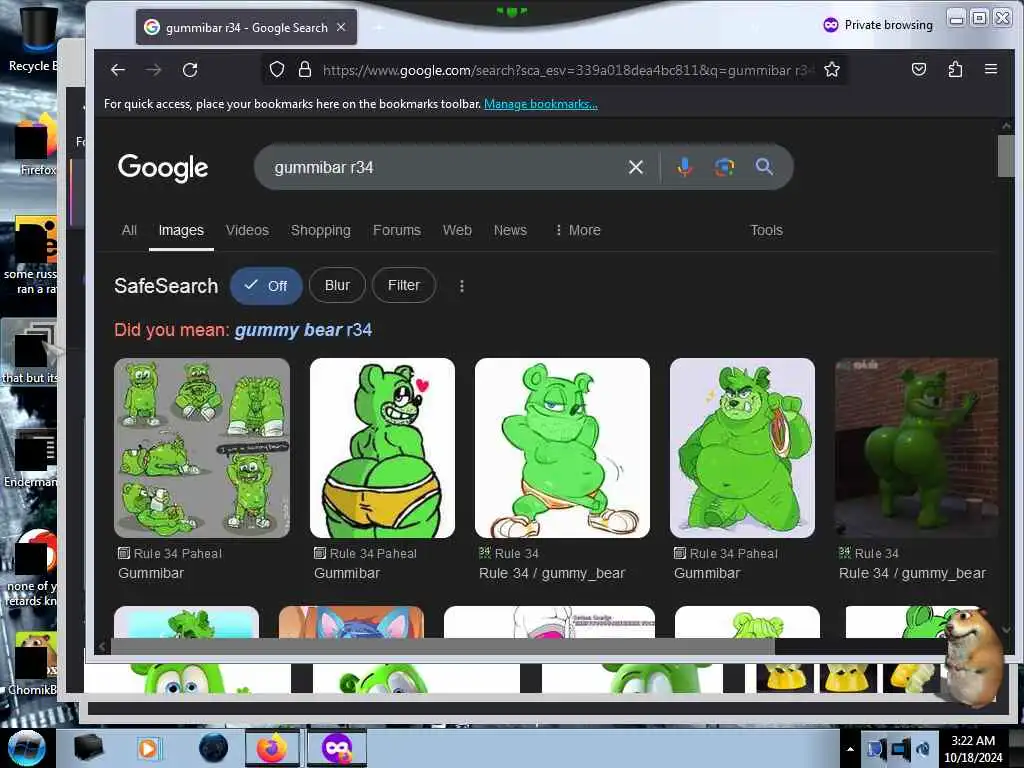This screenshot has width=1024, height=768.
Task: Open the Tools filter options
Action: (766, 231)
